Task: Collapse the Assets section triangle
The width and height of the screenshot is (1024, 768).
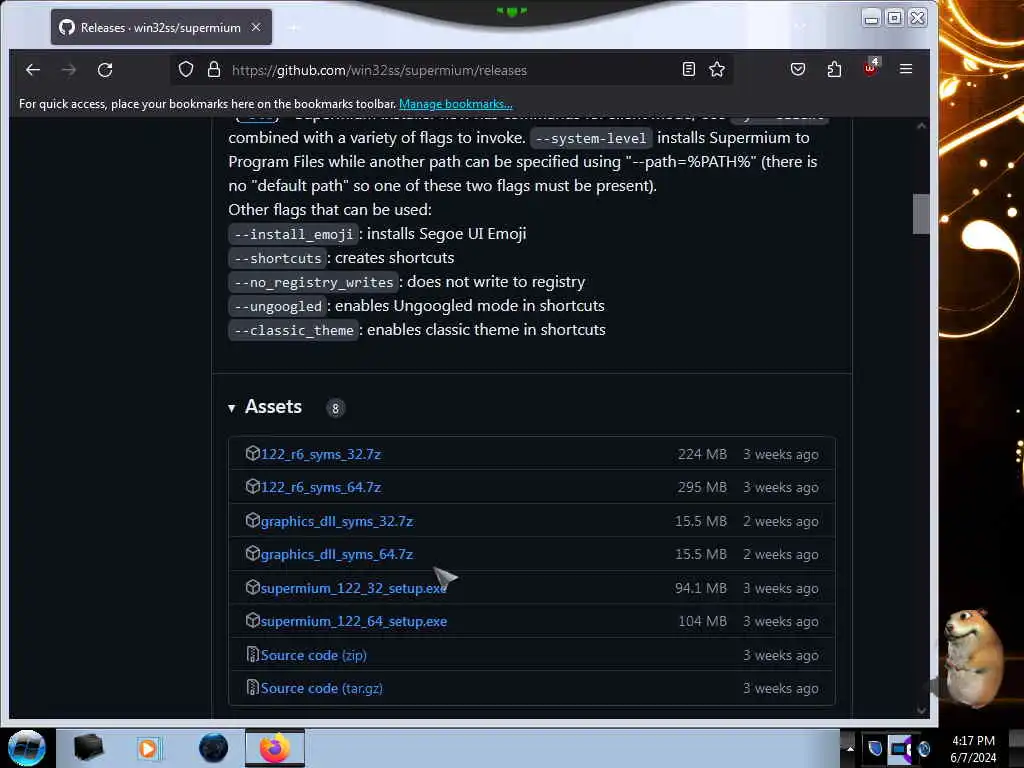Action: point(232,408)
